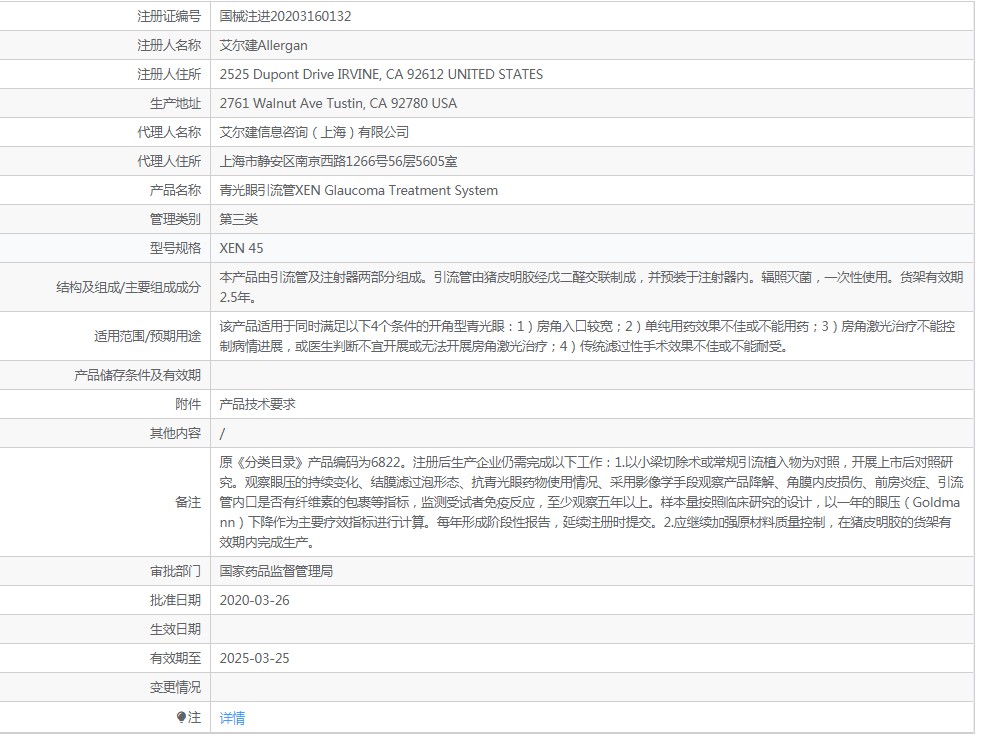Select registration number 国械注进20203160132

(x=285, y=16)
